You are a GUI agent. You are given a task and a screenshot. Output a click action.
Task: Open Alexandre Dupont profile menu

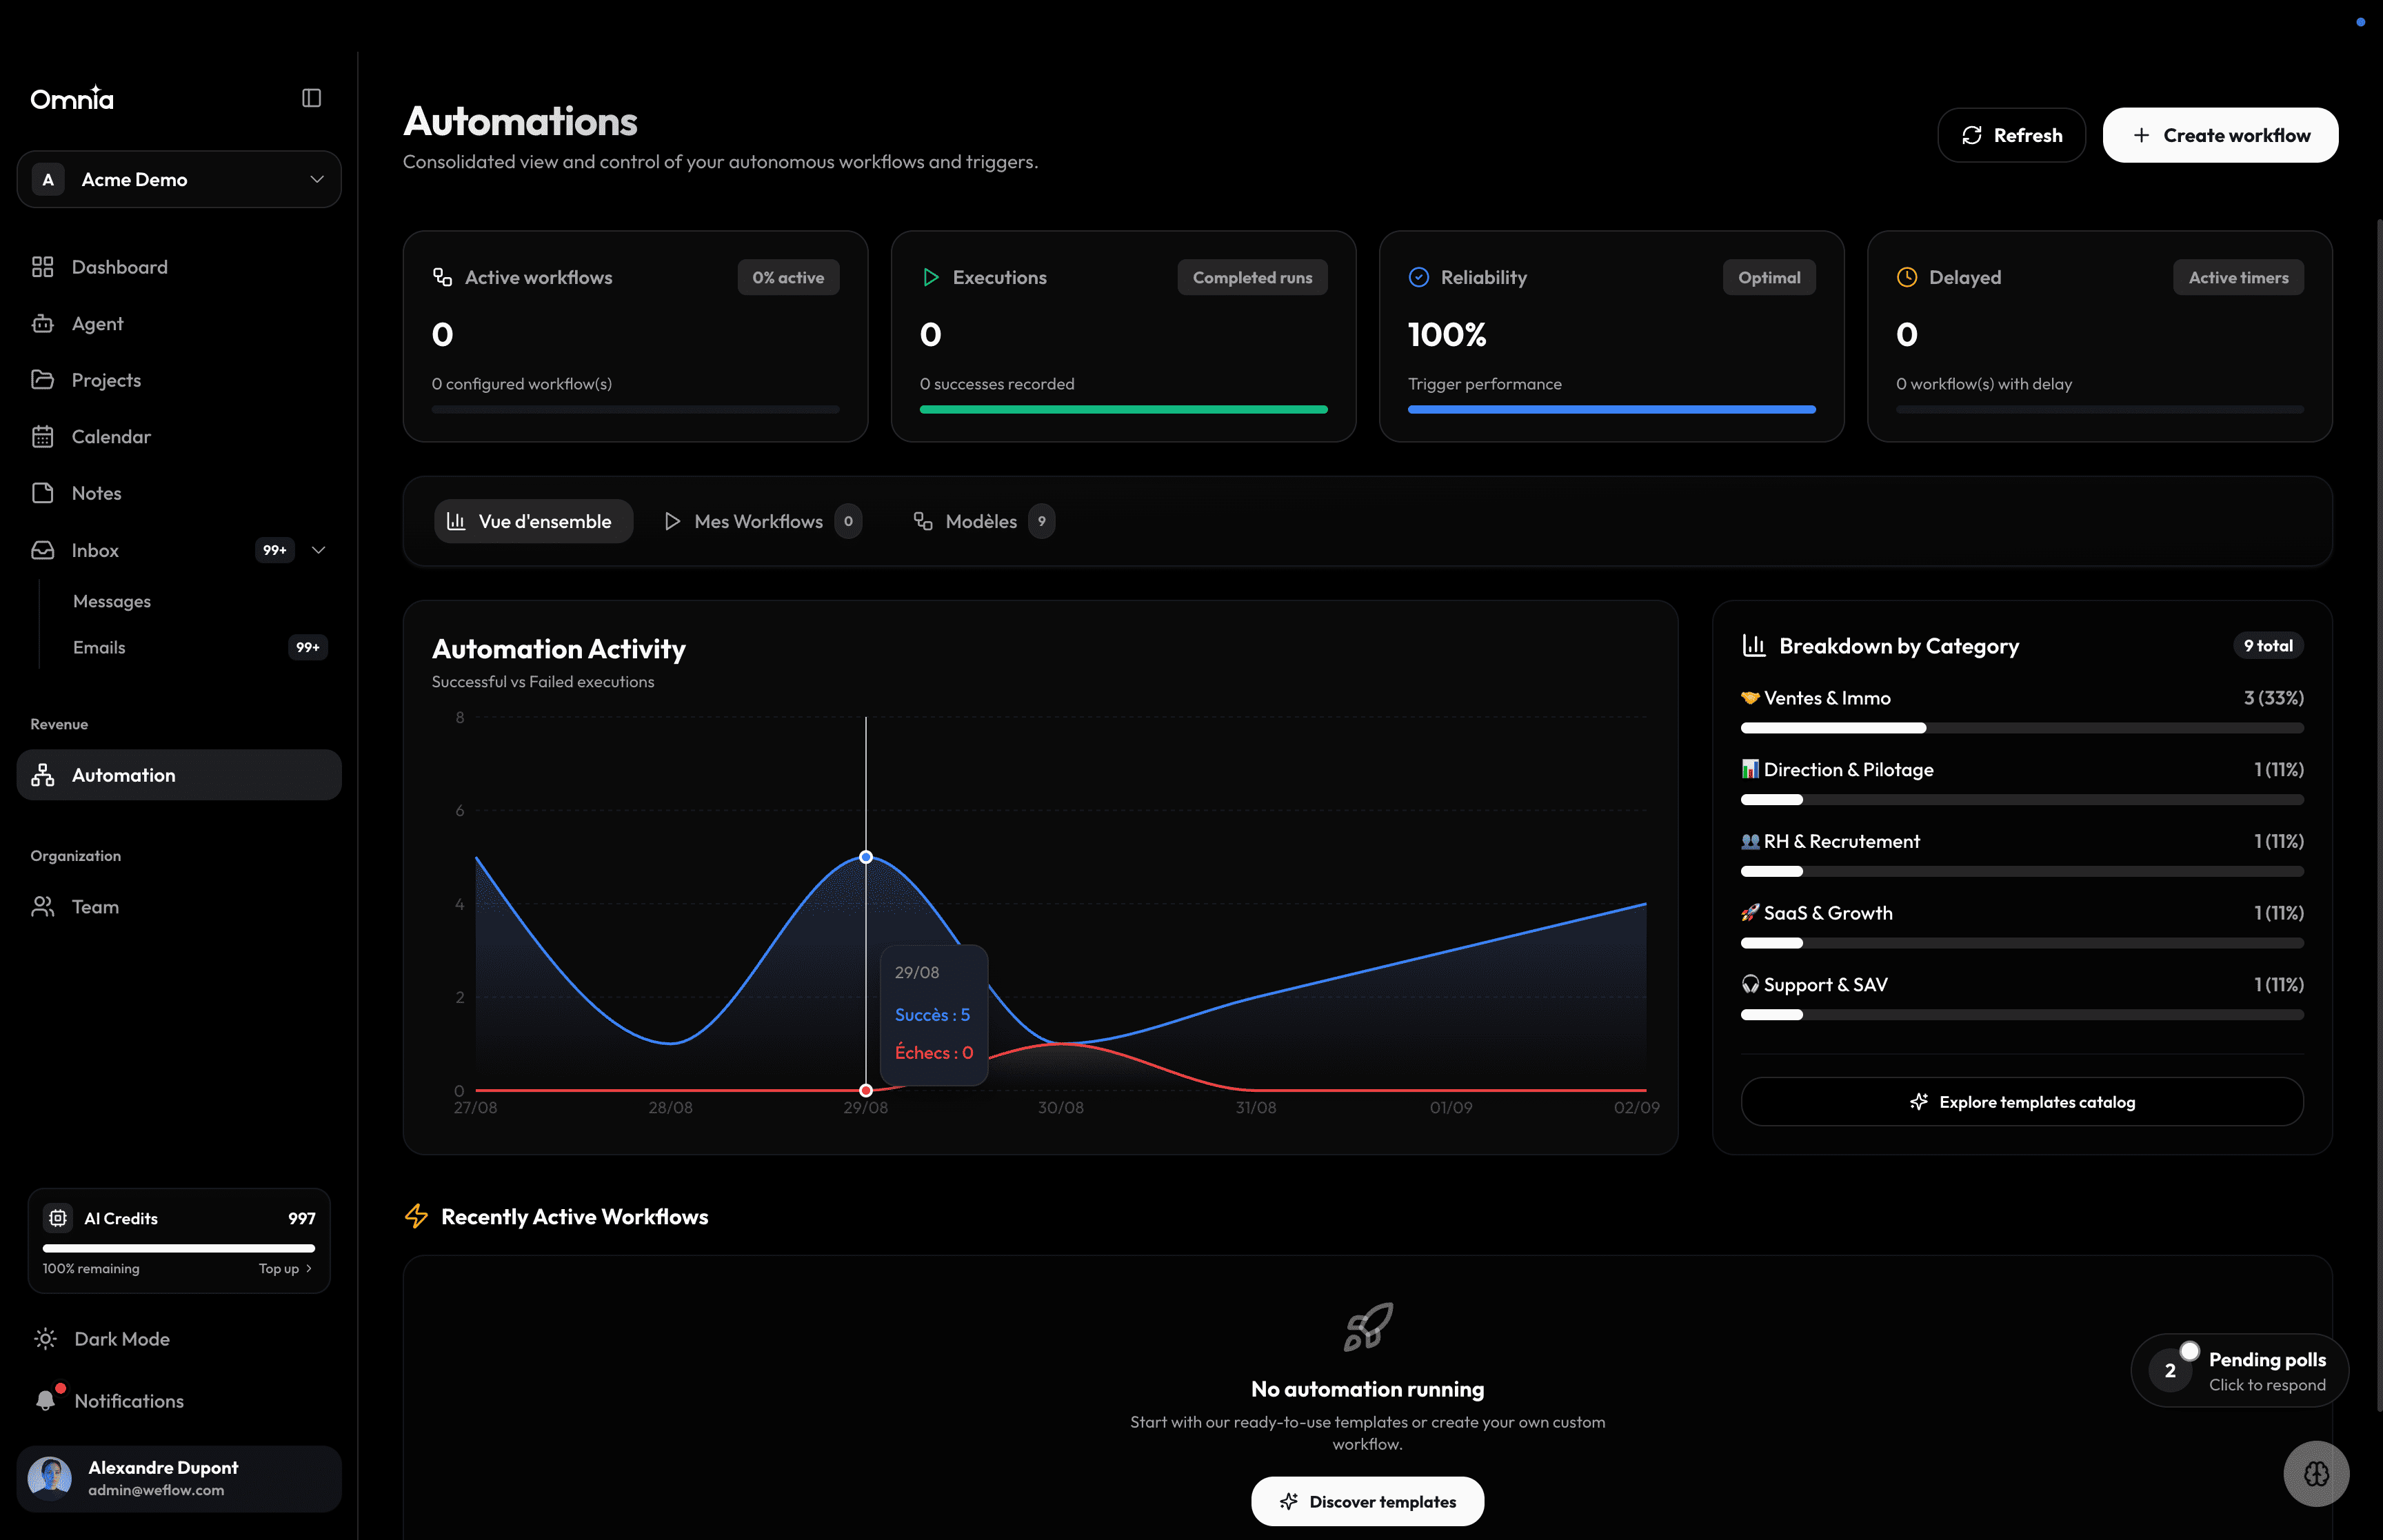(x=179, y=1478)
